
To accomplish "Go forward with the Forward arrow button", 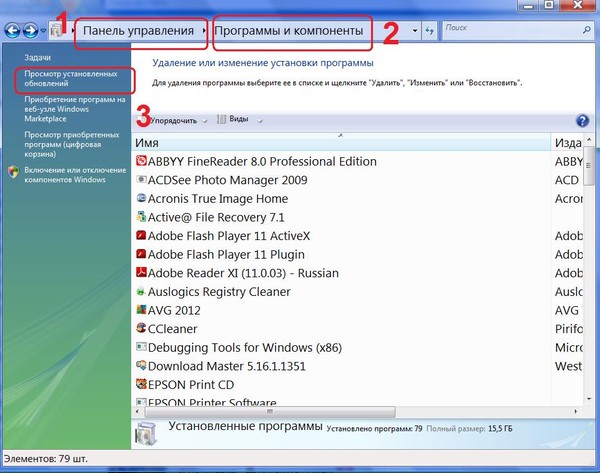I will [30, 31].
